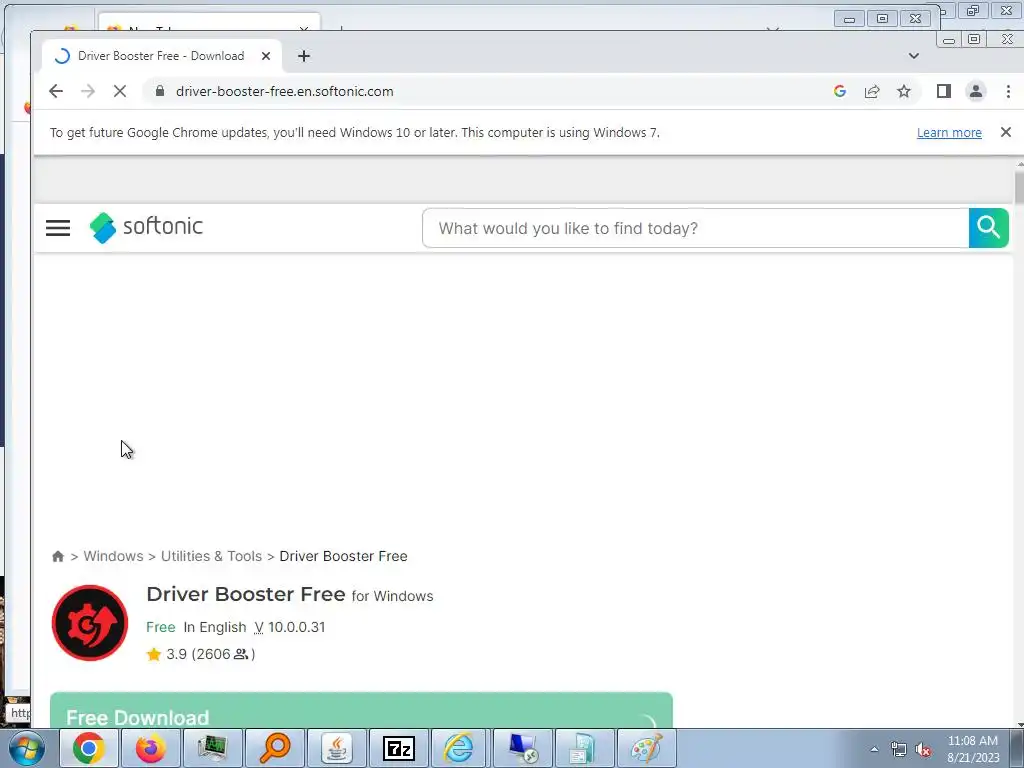The height and width of the screenshot is (768, 1024).
Task: Click the Driver Booster Free title
Action: (246, 594)
